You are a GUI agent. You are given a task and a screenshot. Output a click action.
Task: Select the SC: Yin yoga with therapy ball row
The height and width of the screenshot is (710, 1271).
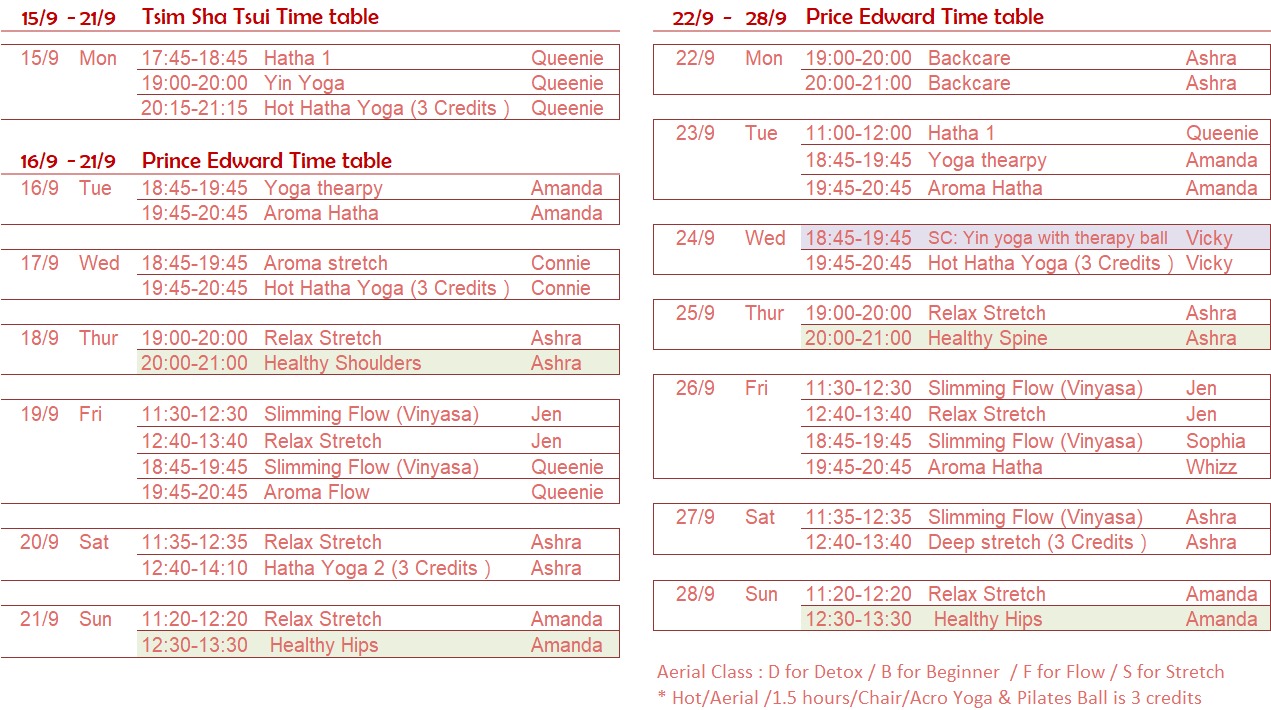pyautogui.click(x=1035, y=238)
